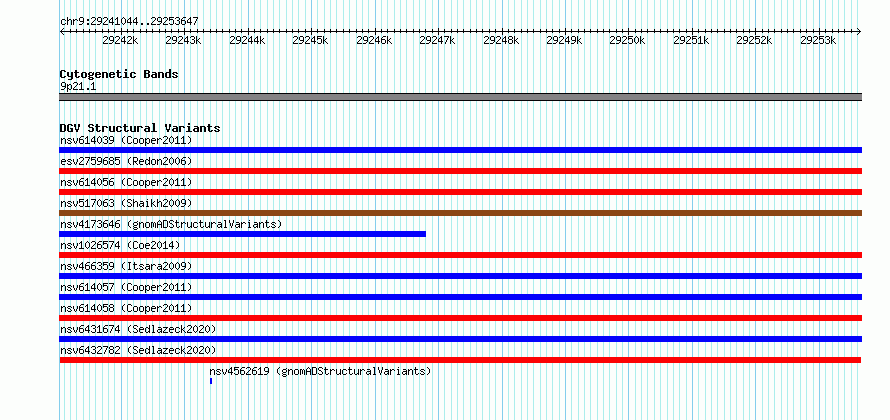Select the tiny blue nsv4562619 marker
The width and height of the screenshot is (890, 420).
(x=211, y=381)
